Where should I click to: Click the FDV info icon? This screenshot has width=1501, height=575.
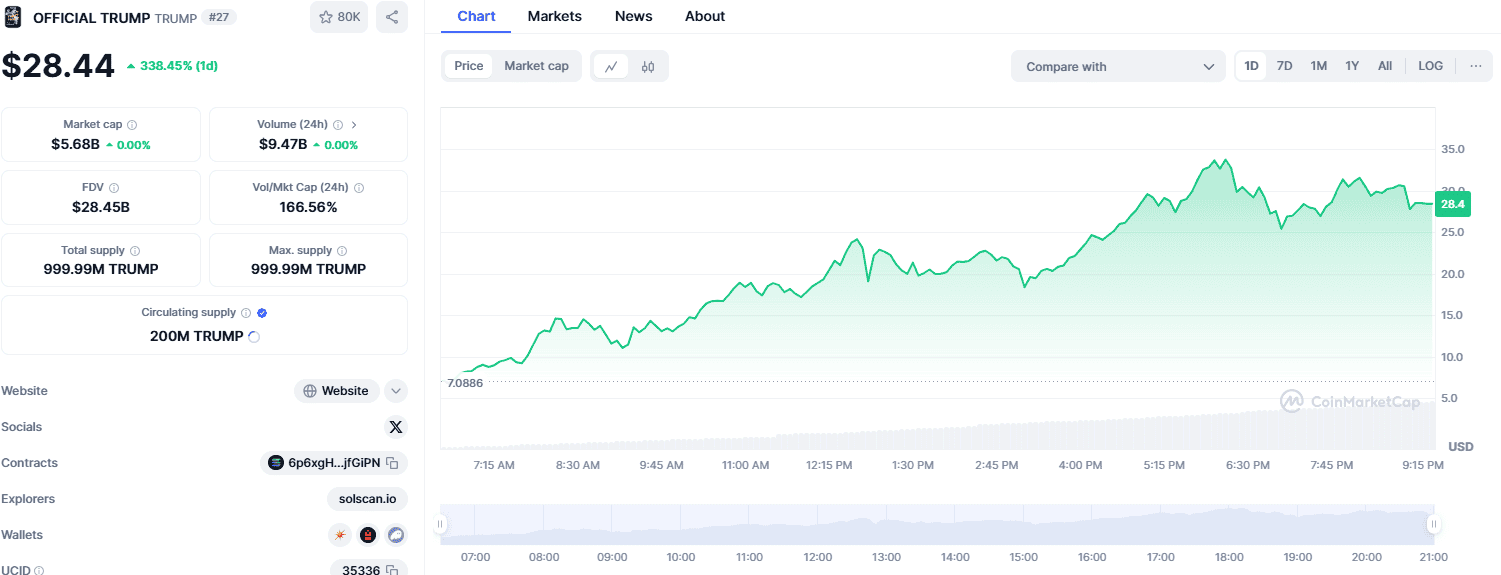(114, 188)
